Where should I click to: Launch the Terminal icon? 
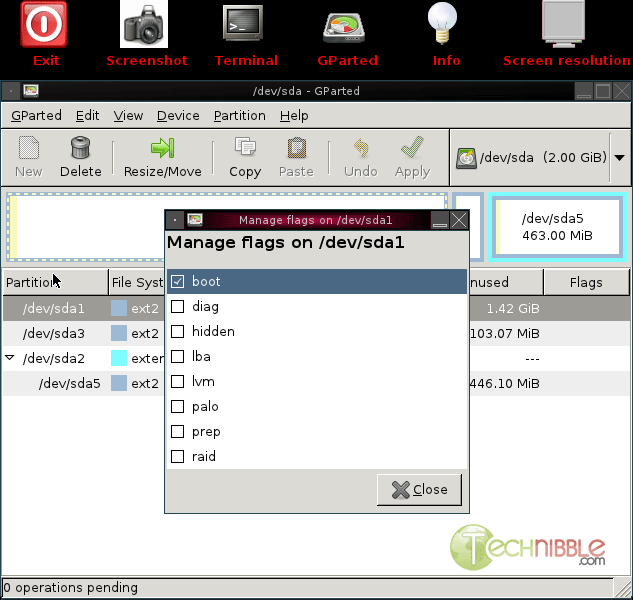[243, 23]
